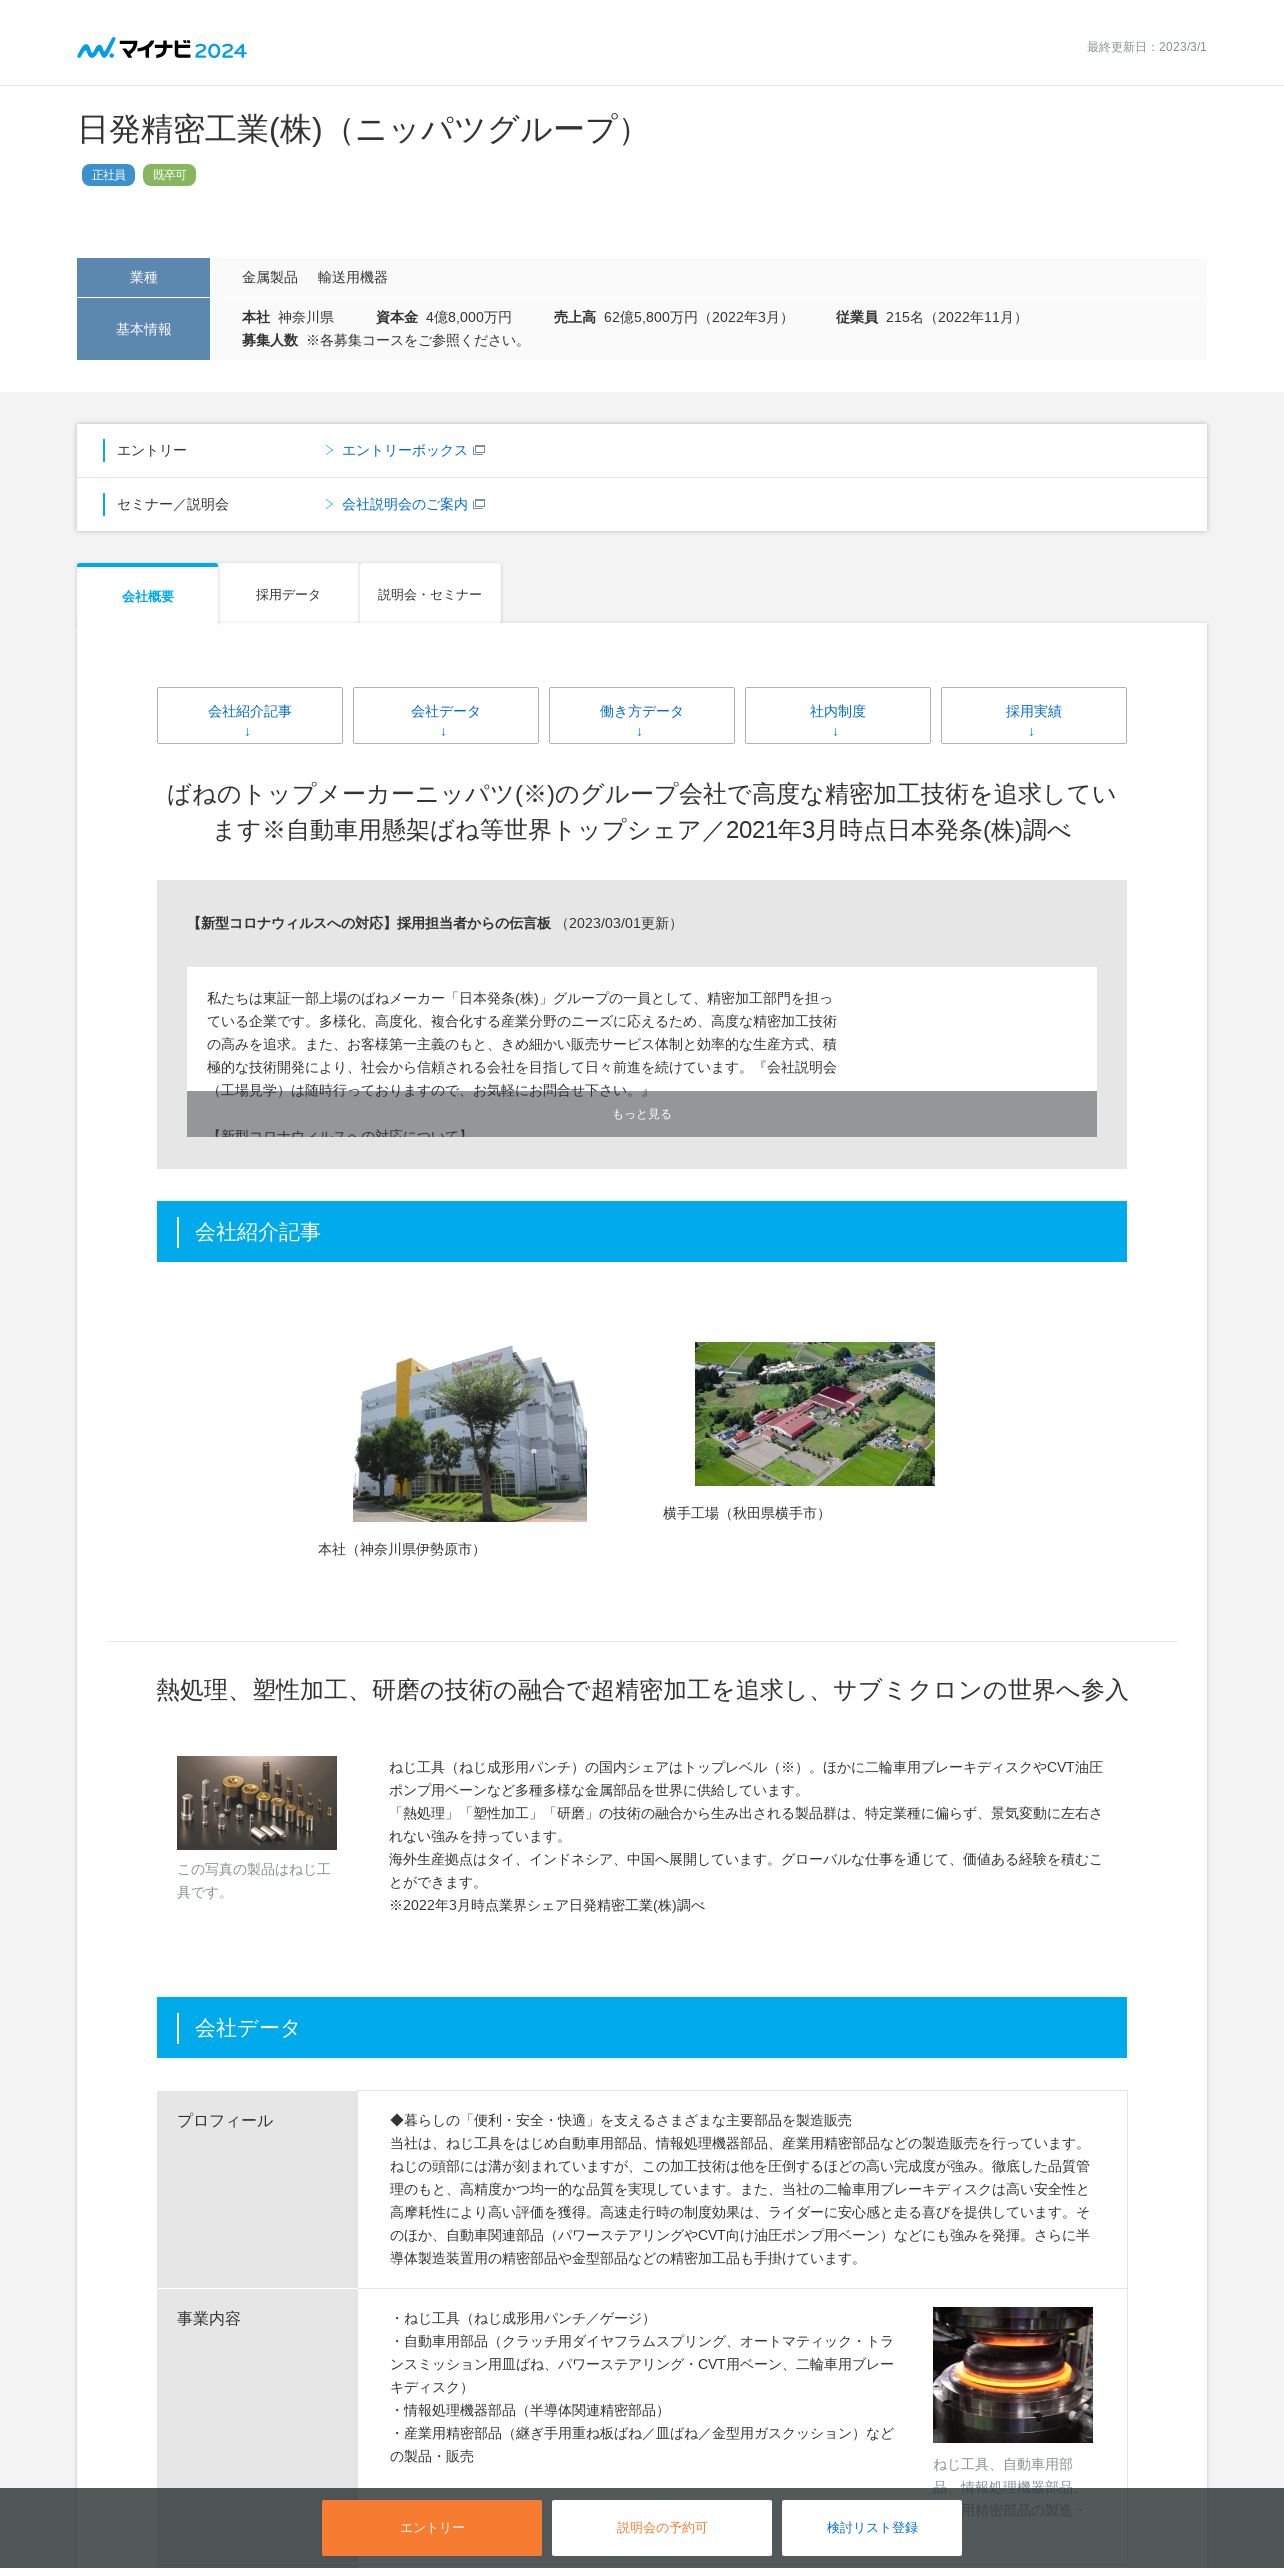This screenshot has height=2568, width=1284.
Task: Jump to 会社紹介記事 section button
Action: pyautogui.click(x=250, y=715)
